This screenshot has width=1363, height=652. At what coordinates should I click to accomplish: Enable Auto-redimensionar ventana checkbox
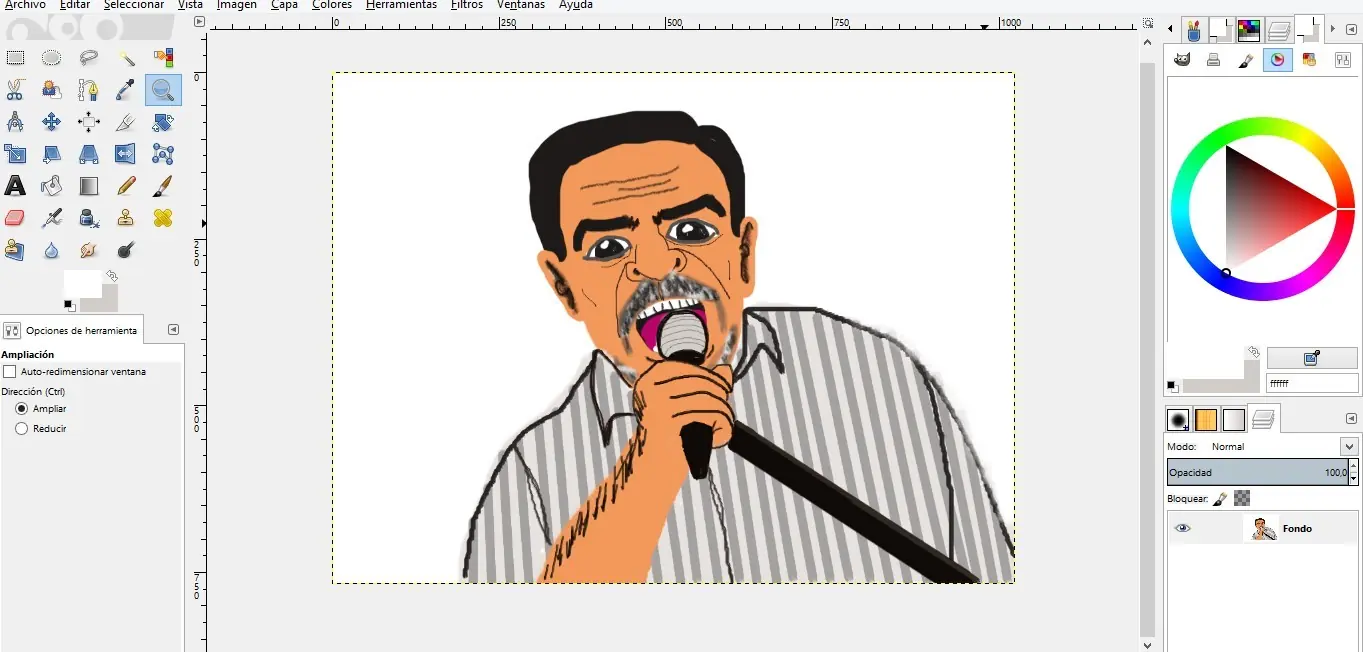pyautogui.click(x=10, y=372)
